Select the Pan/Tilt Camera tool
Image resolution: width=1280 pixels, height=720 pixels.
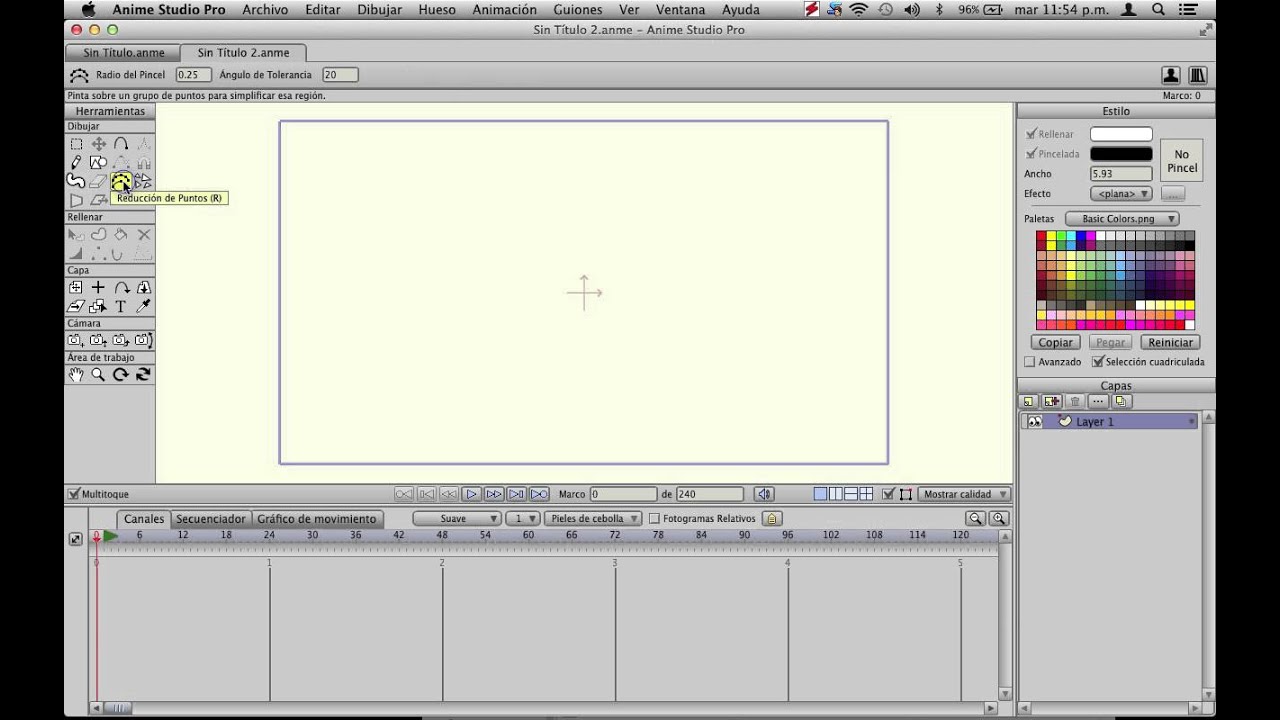pos(143,340)
